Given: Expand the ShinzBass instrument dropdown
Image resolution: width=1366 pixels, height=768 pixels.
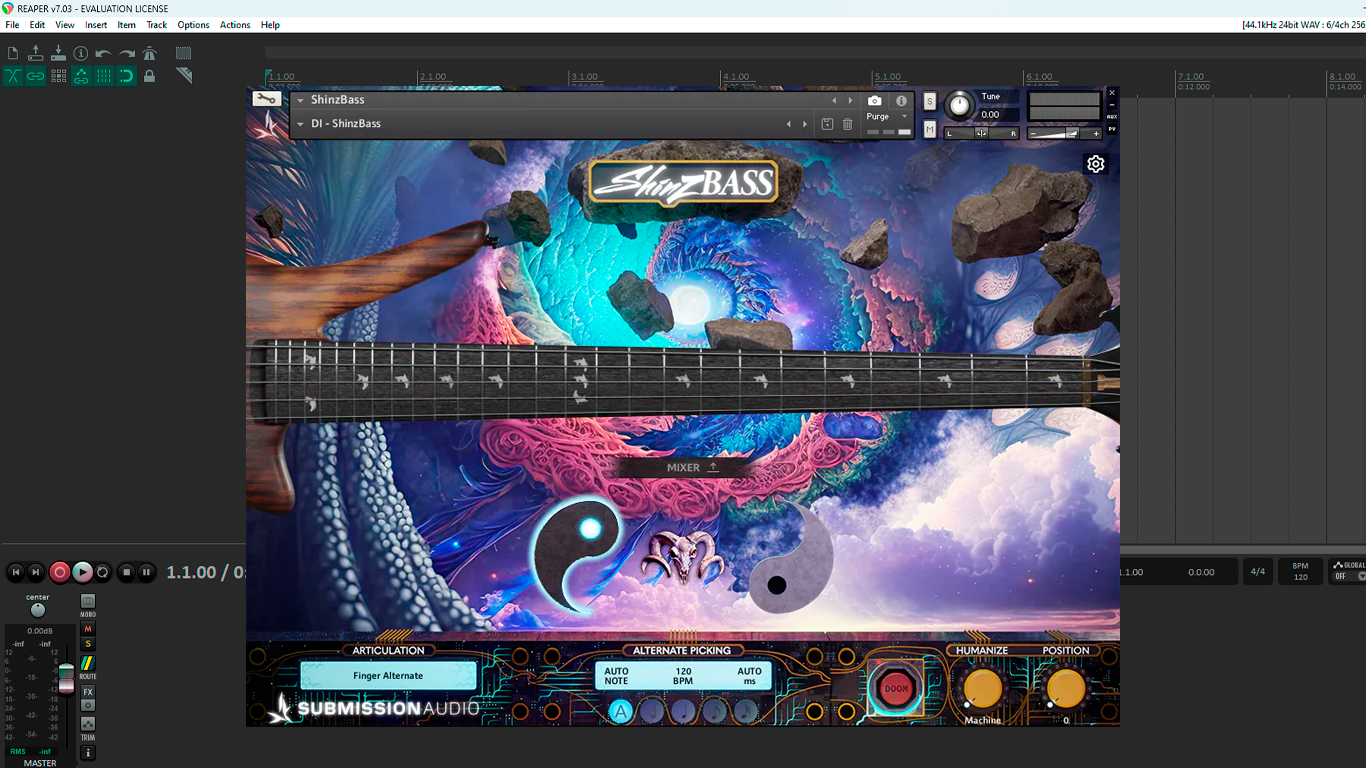Looking at the screenshot, I should pyautogui.click(x=300, y=100).
